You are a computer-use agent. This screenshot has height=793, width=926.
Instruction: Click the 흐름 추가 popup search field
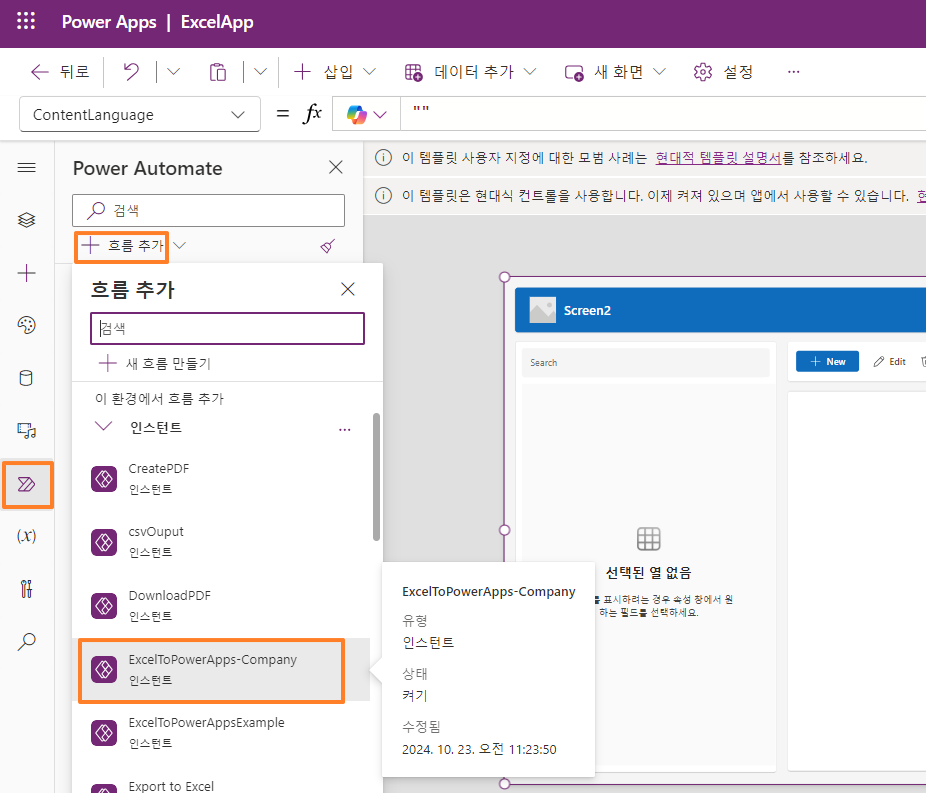pyautogui.click(x=227, y=328)
